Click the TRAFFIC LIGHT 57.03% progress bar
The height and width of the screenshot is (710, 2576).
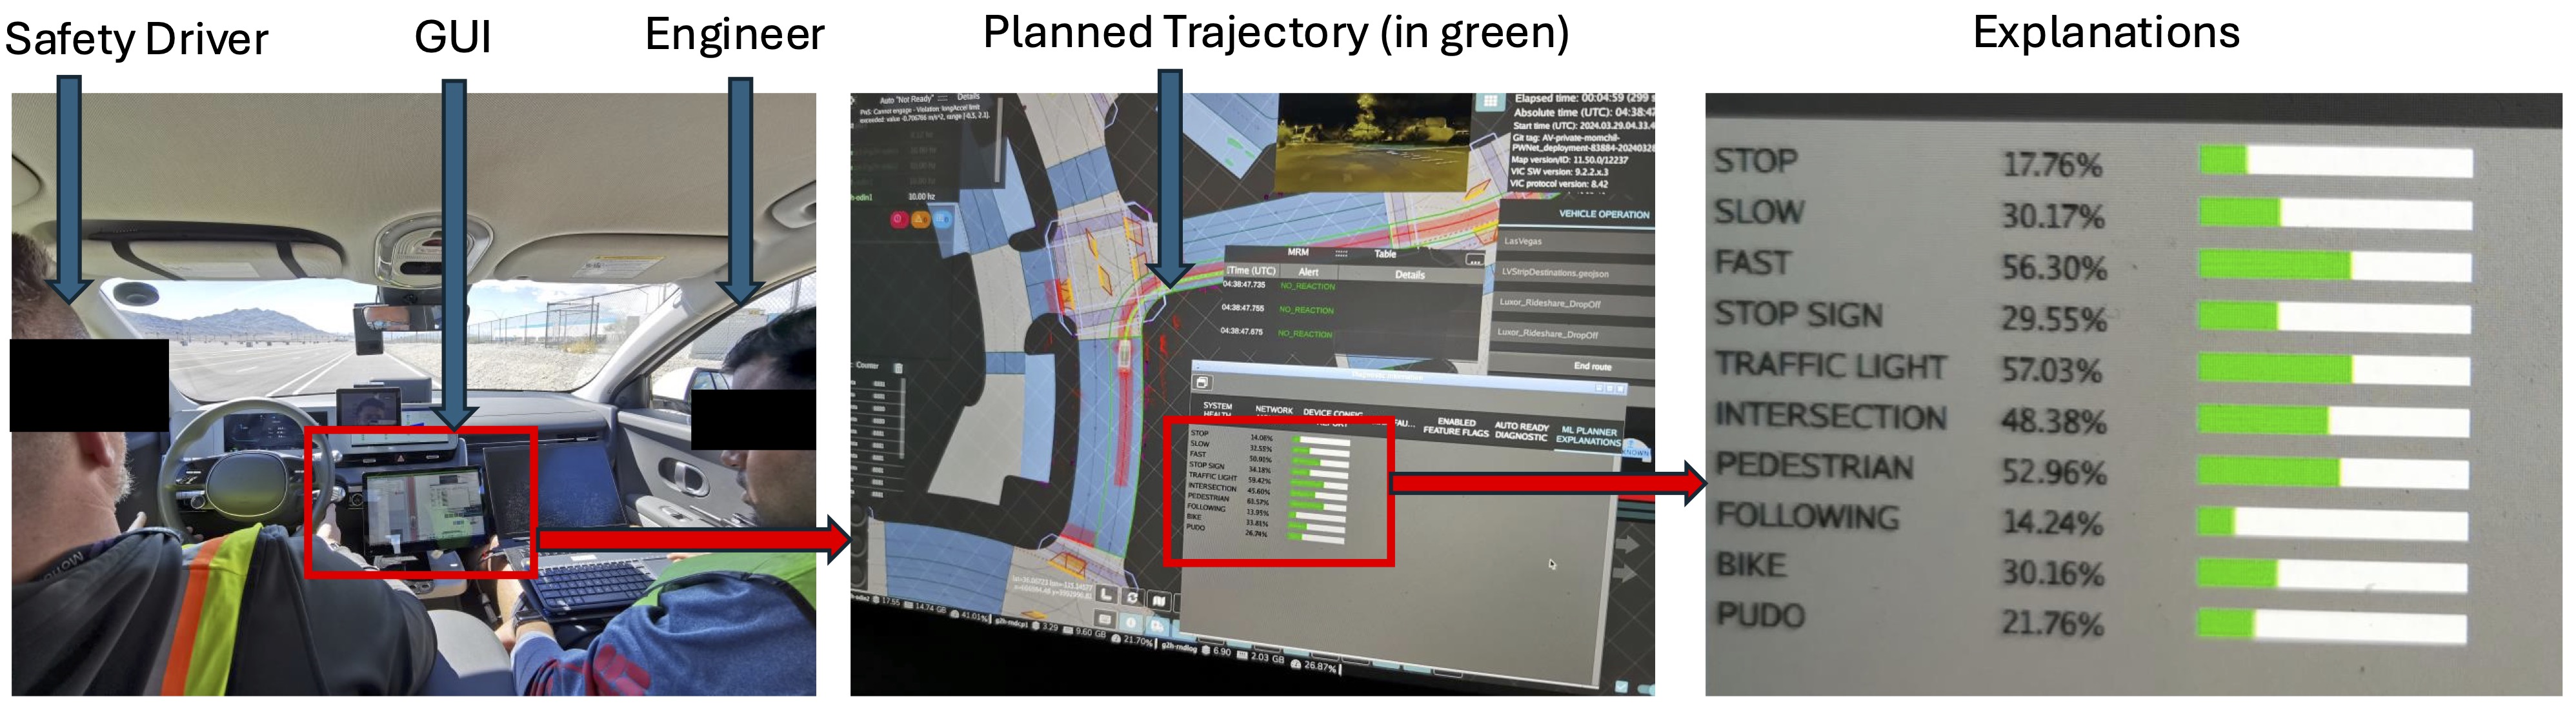tap(2335, 368)
